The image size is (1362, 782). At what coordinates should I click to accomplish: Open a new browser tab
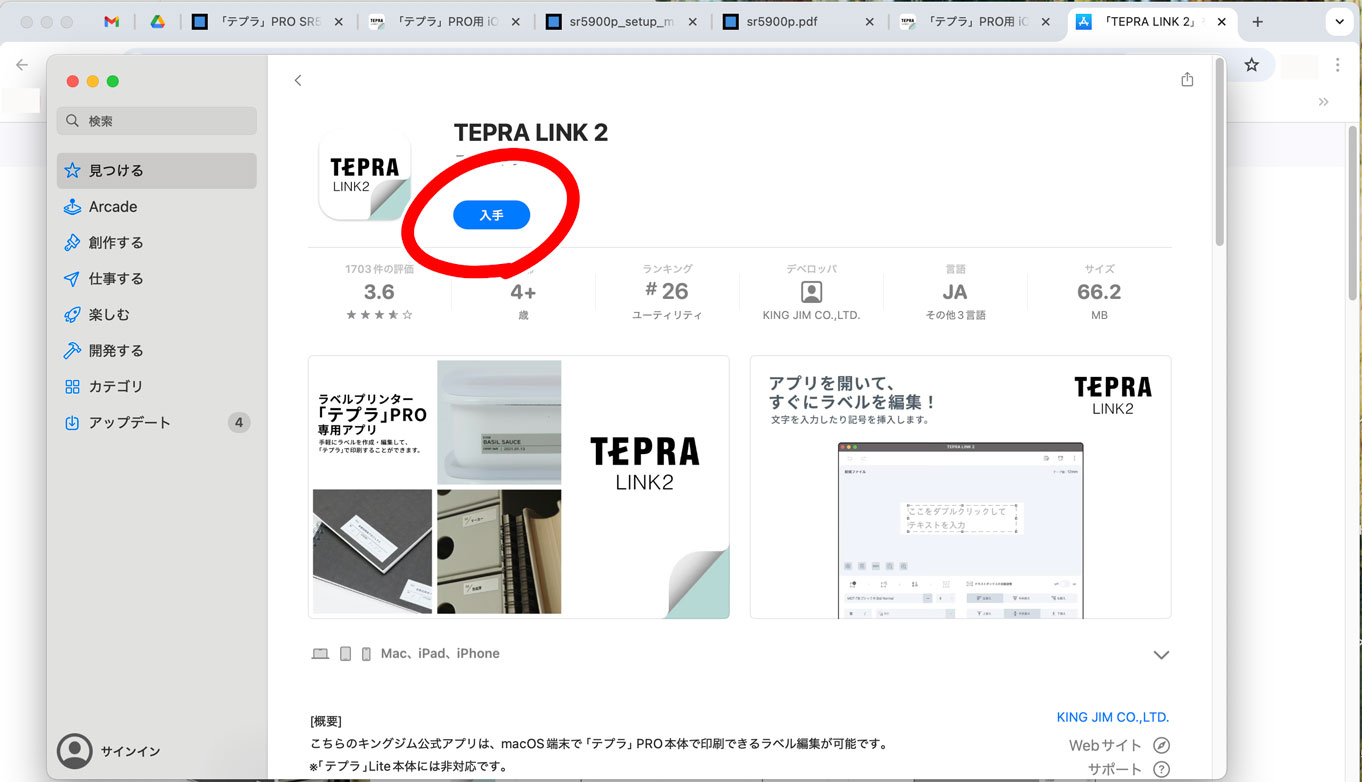coord(1258,22)
